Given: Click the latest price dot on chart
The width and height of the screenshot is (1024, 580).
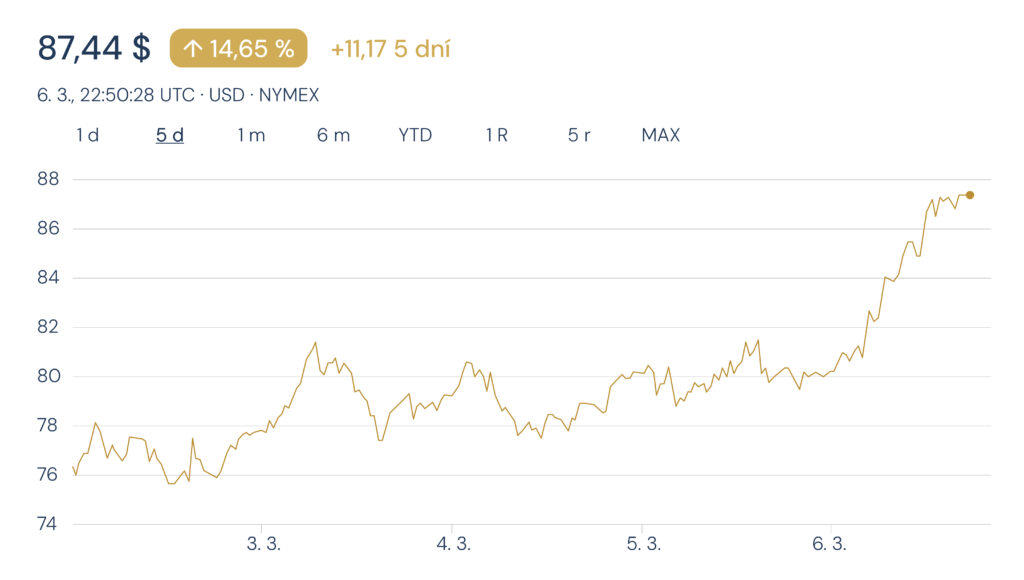Looking at the screenshot, I should coord(970,195).
